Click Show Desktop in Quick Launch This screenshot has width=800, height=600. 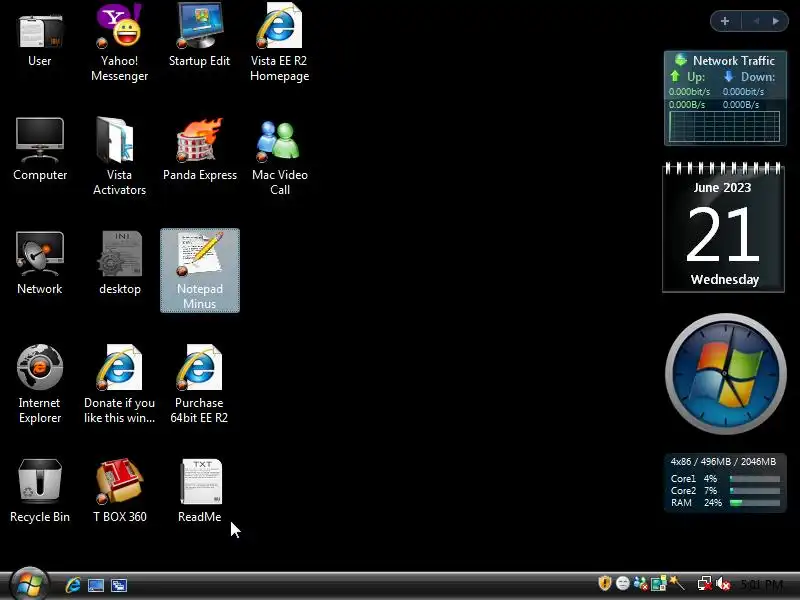tap(96, 585)
